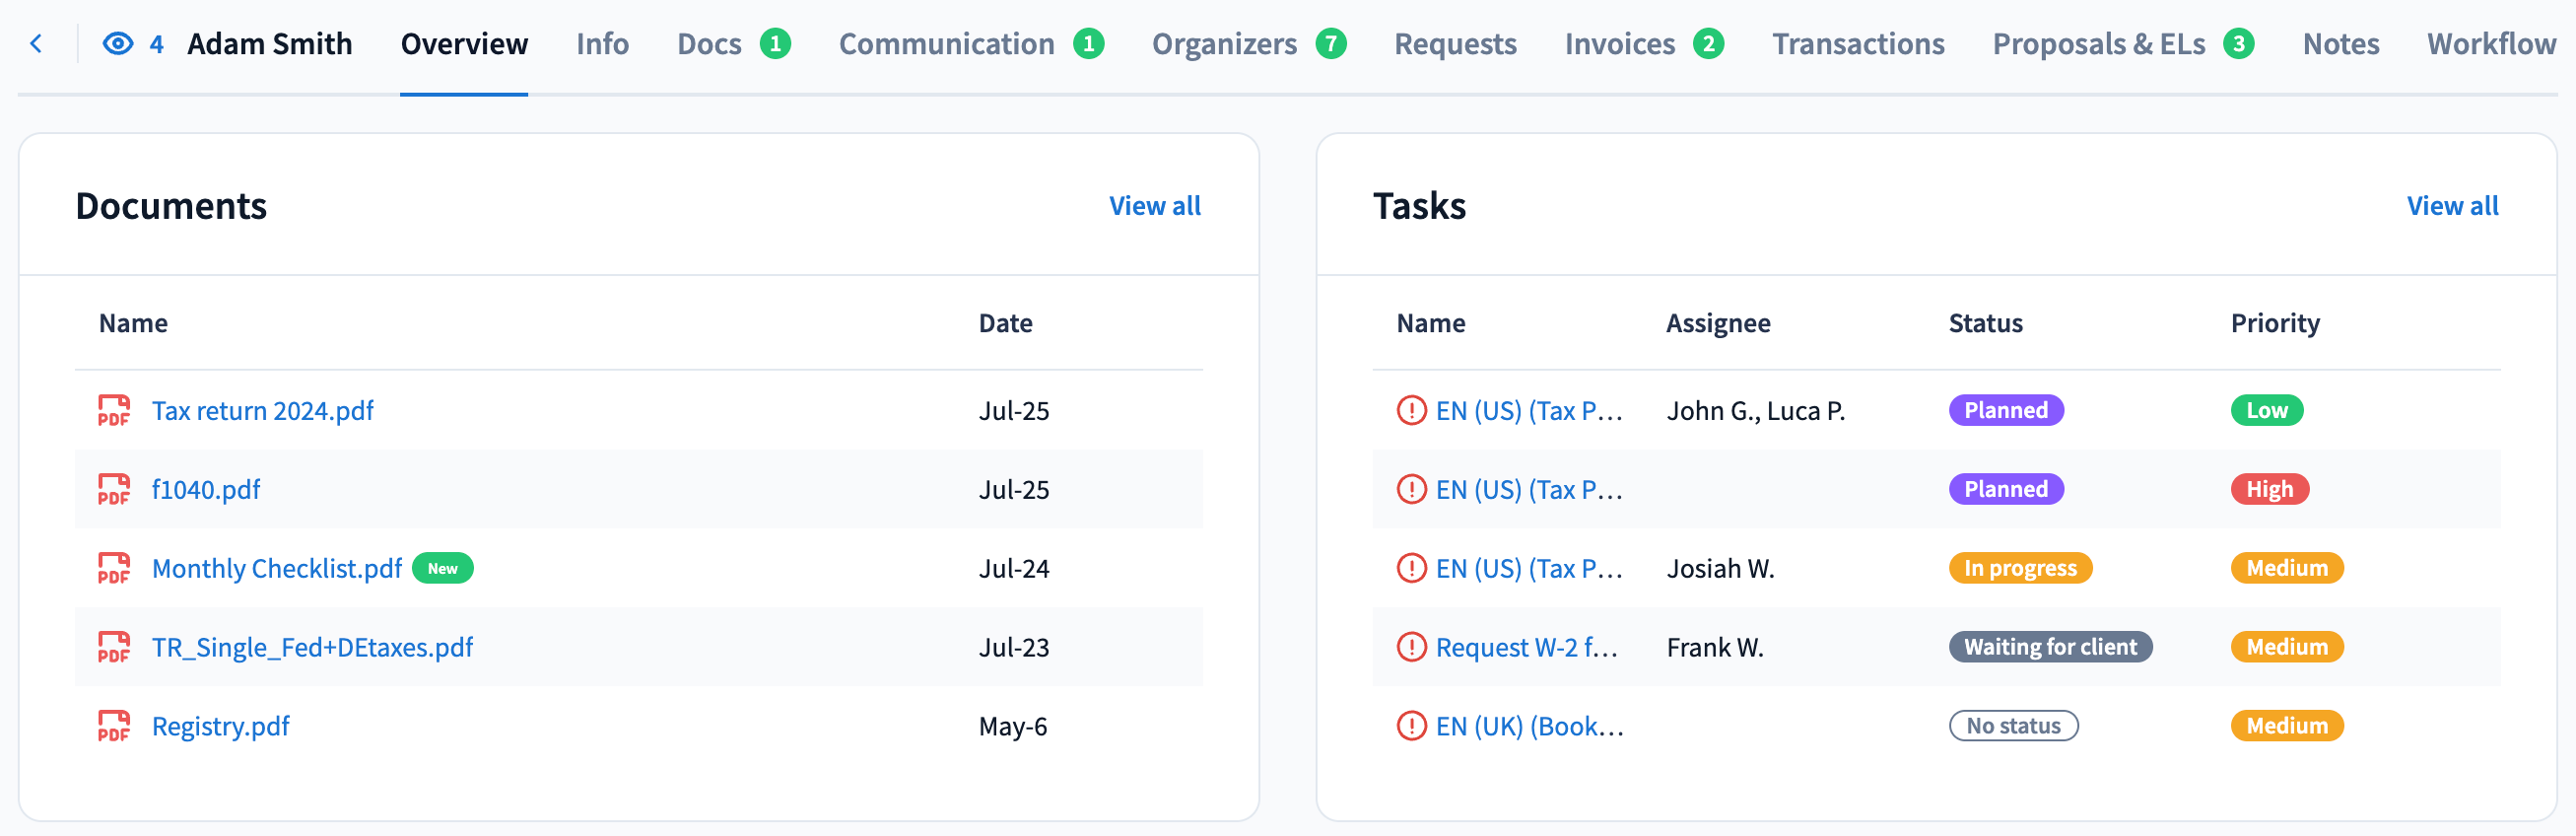Switch to the Invoices tab
Viewport: 2576px width, 836px height.
point(1619,44)
